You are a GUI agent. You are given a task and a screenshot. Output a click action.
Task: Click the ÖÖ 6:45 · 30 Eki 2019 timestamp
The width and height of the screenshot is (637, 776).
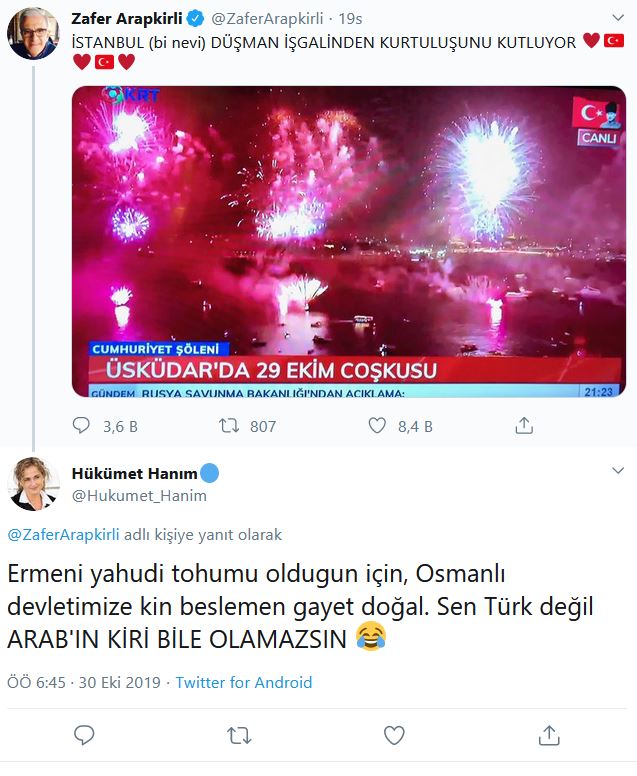[84, 682]
